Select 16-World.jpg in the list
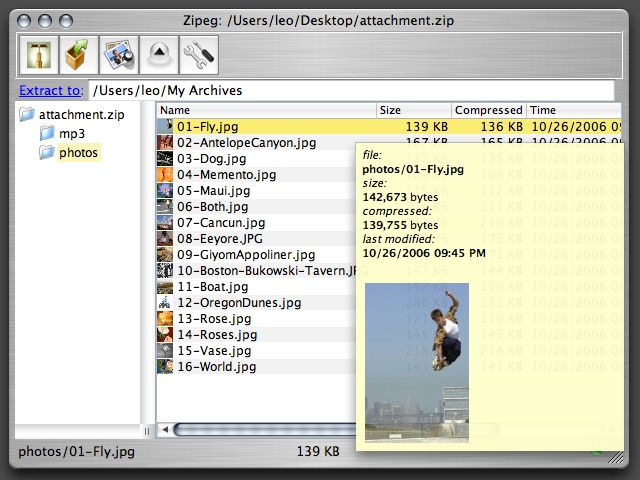The width and height of the screenshot is (640, 480). click(x=216, y=367)
